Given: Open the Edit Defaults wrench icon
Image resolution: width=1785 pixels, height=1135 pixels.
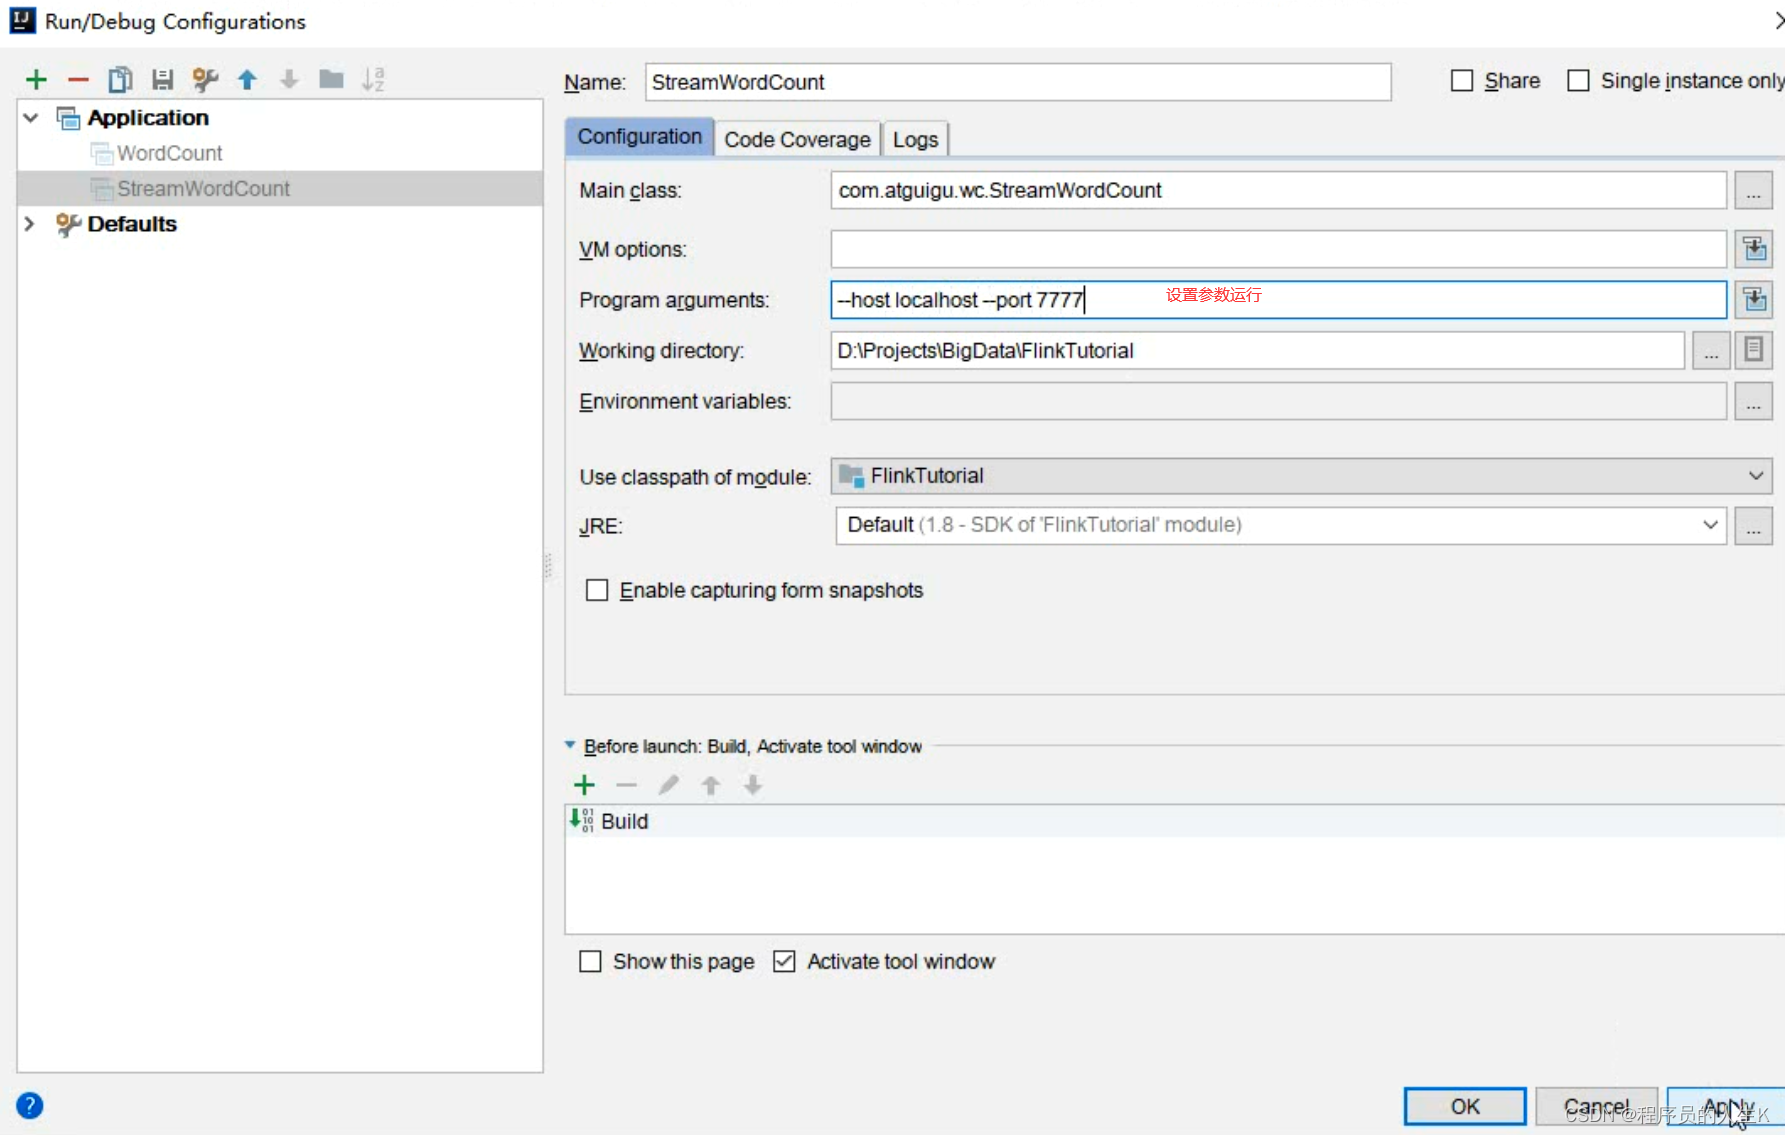Looking at the screenshot, I should click(205, 79).
